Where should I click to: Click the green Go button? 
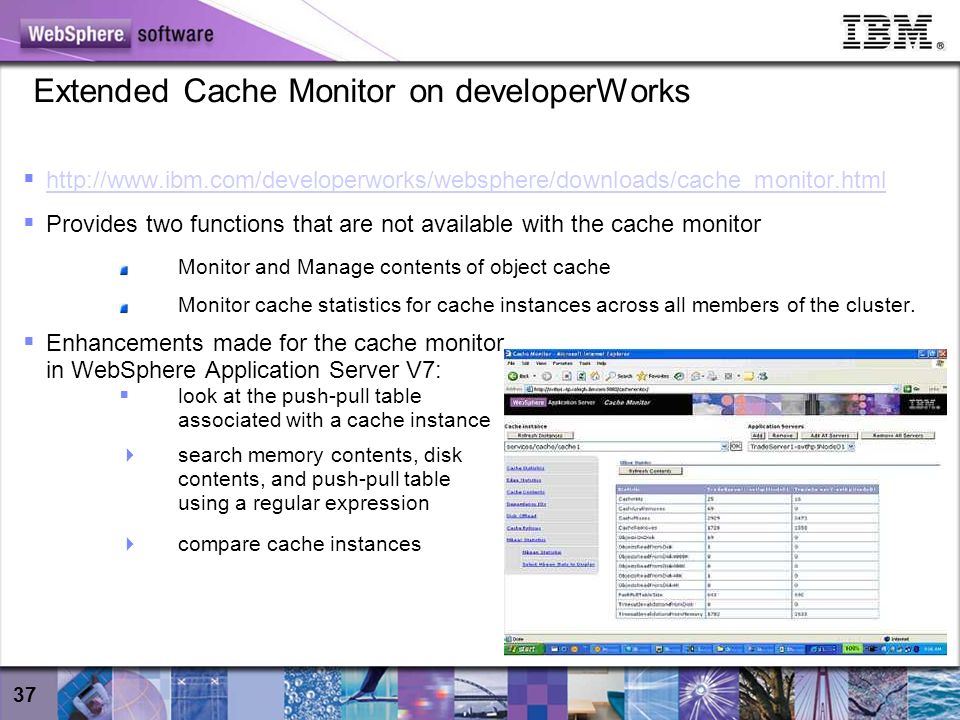tap(912, 389)
